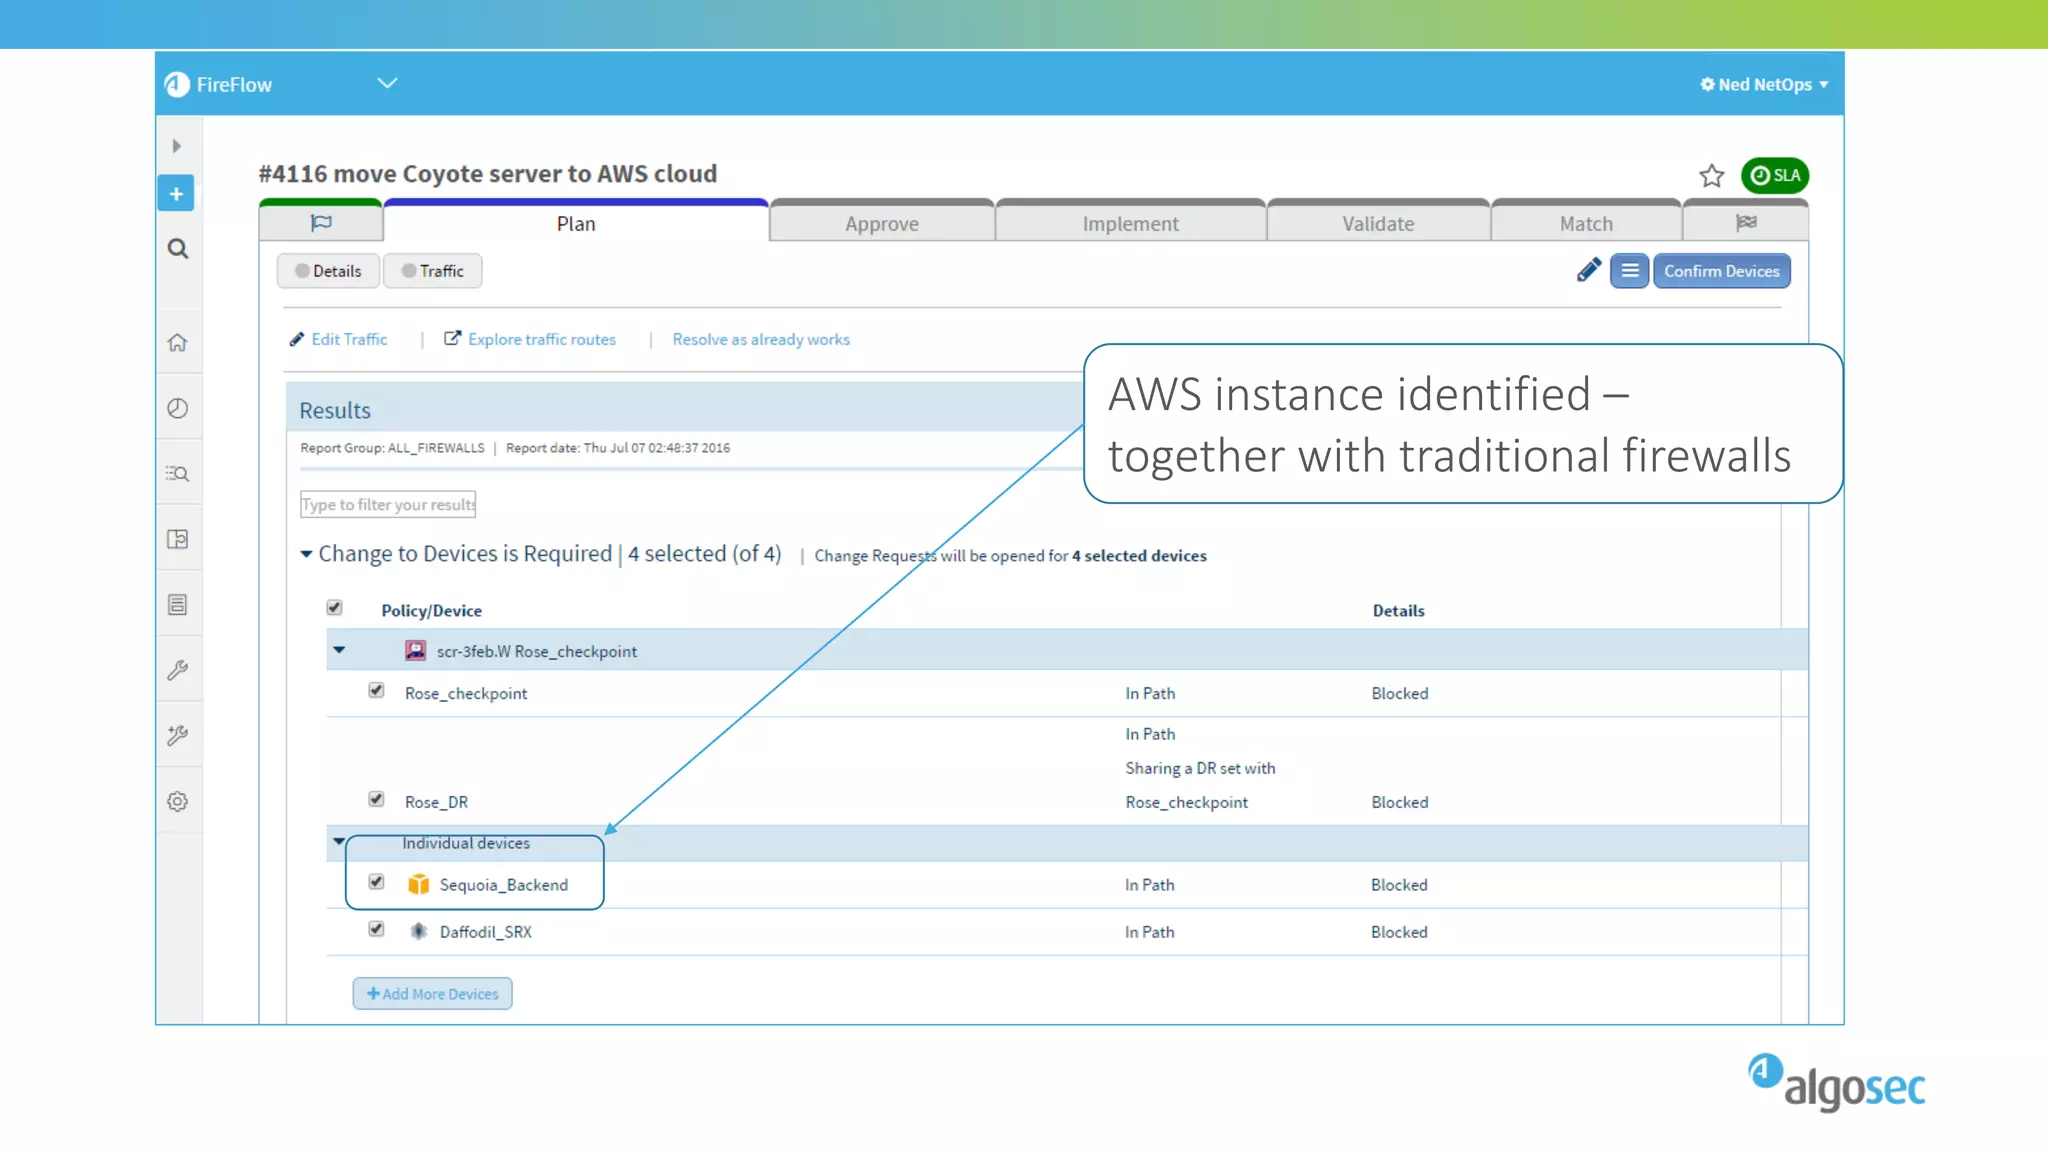
Task: Open the blue list menu button
Action: [x=1630, y=271]
